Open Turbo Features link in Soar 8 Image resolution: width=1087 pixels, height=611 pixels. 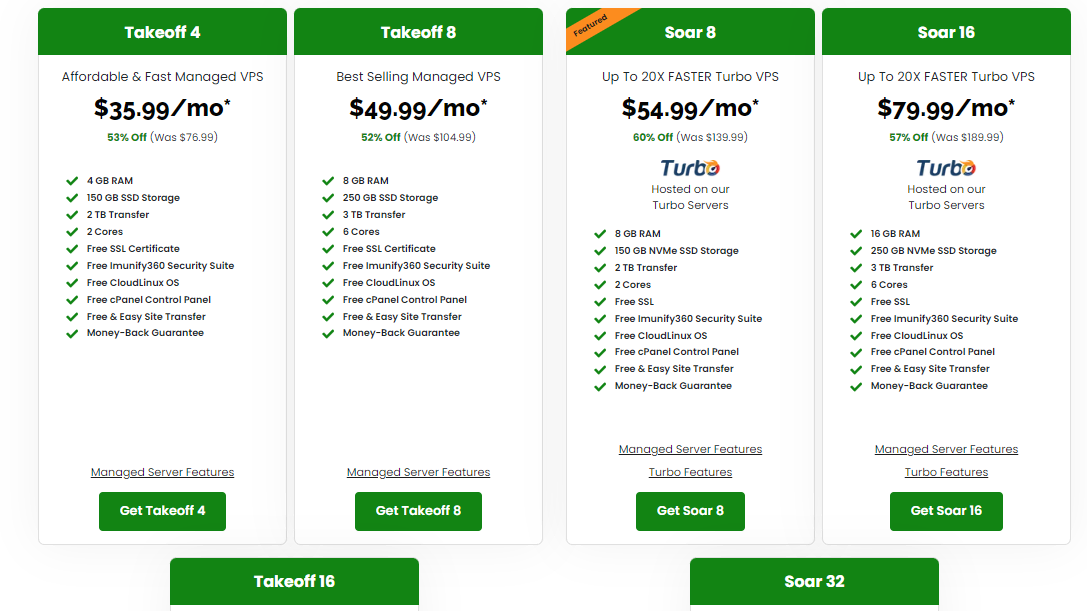pyautogui.click(x=690, y=472)
